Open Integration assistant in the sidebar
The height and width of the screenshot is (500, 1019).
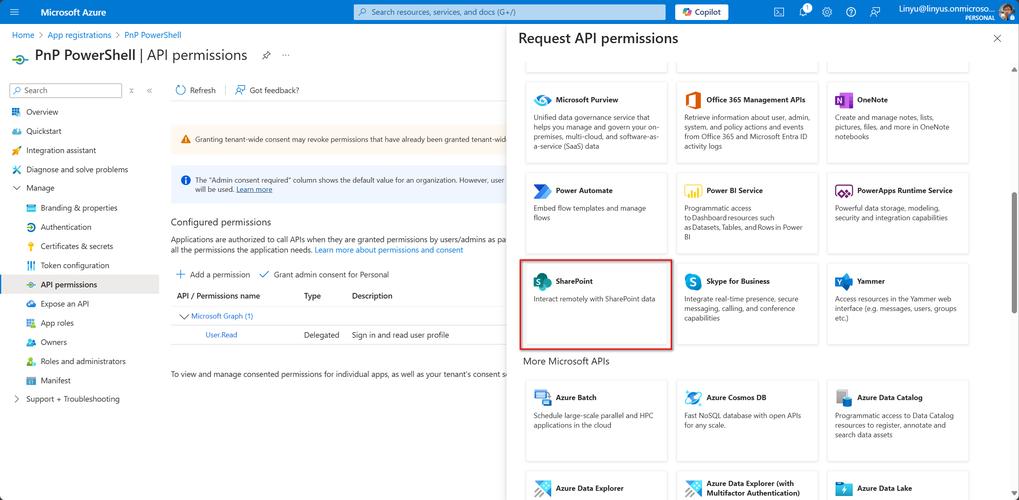tap(61, 150)
